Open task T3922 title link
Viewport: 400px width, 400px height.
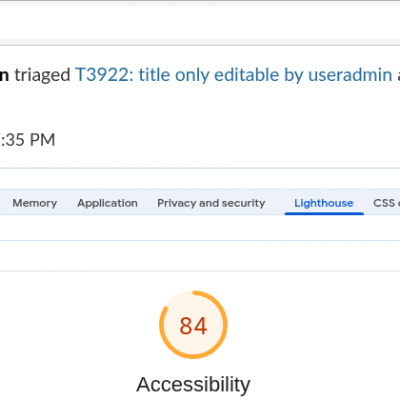(x=233, y=75)
